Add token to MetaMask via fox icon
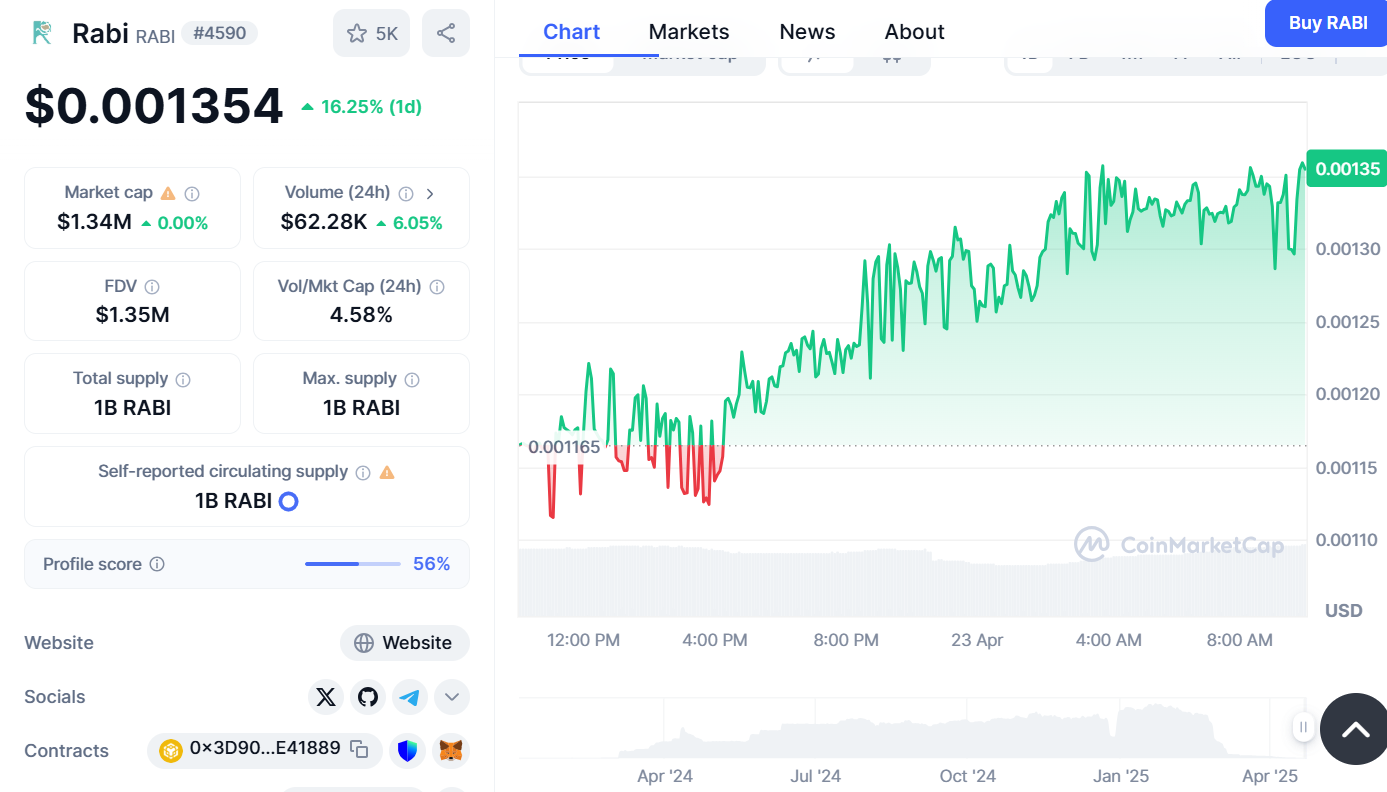 pos(451,750)
